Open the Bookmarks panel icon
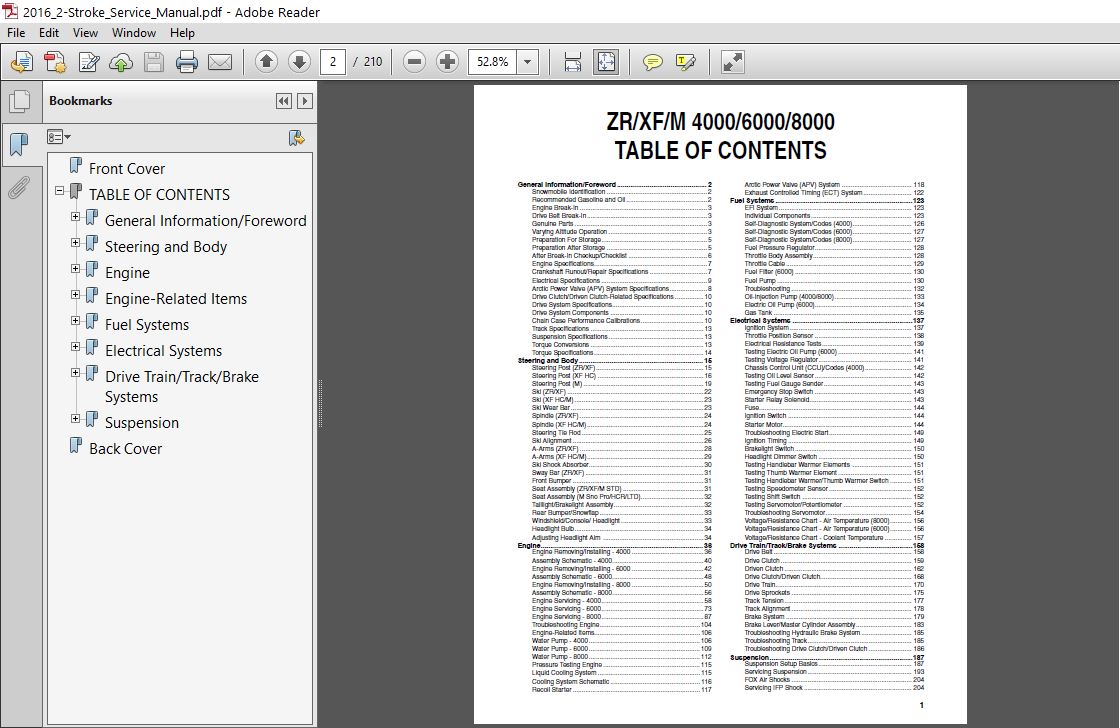Screen dimensions: 1120x728 (19, 145)
